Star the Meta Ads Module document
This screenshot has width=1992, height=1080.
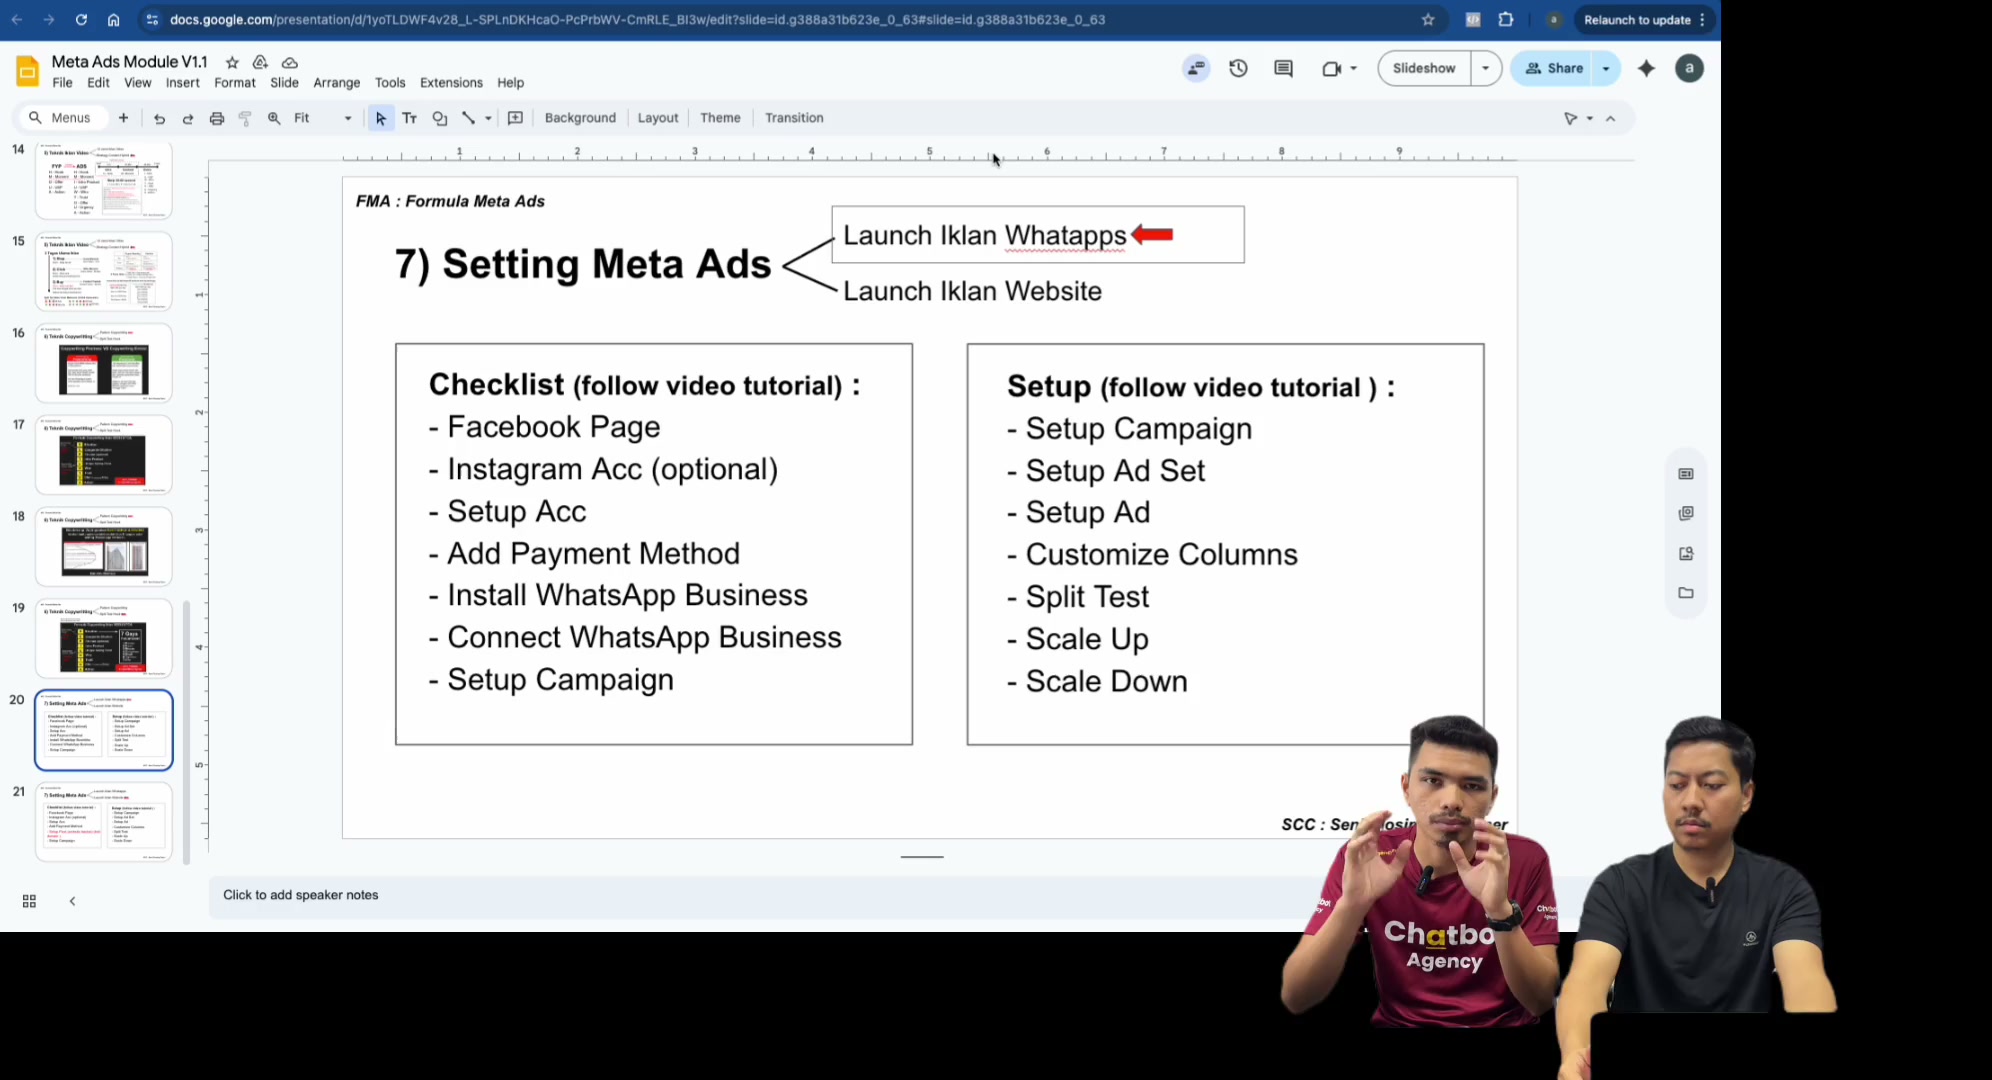coord(232,62)
